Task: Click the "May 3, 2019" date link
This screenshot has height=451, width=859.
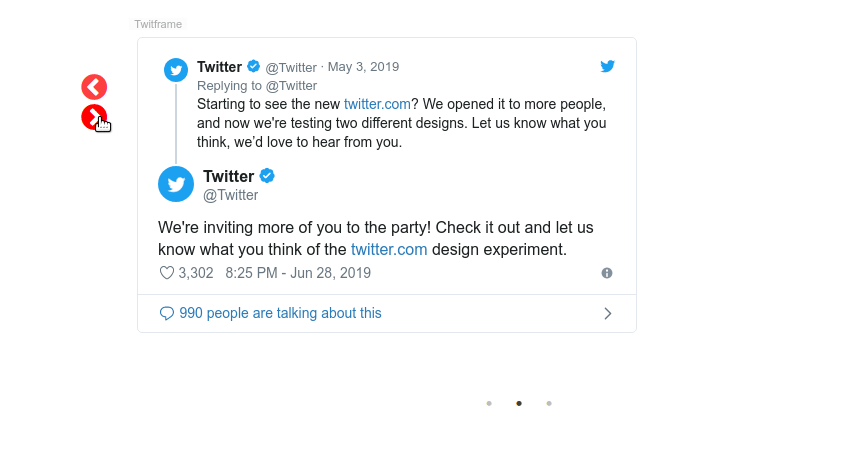Action: pos(363,67)
